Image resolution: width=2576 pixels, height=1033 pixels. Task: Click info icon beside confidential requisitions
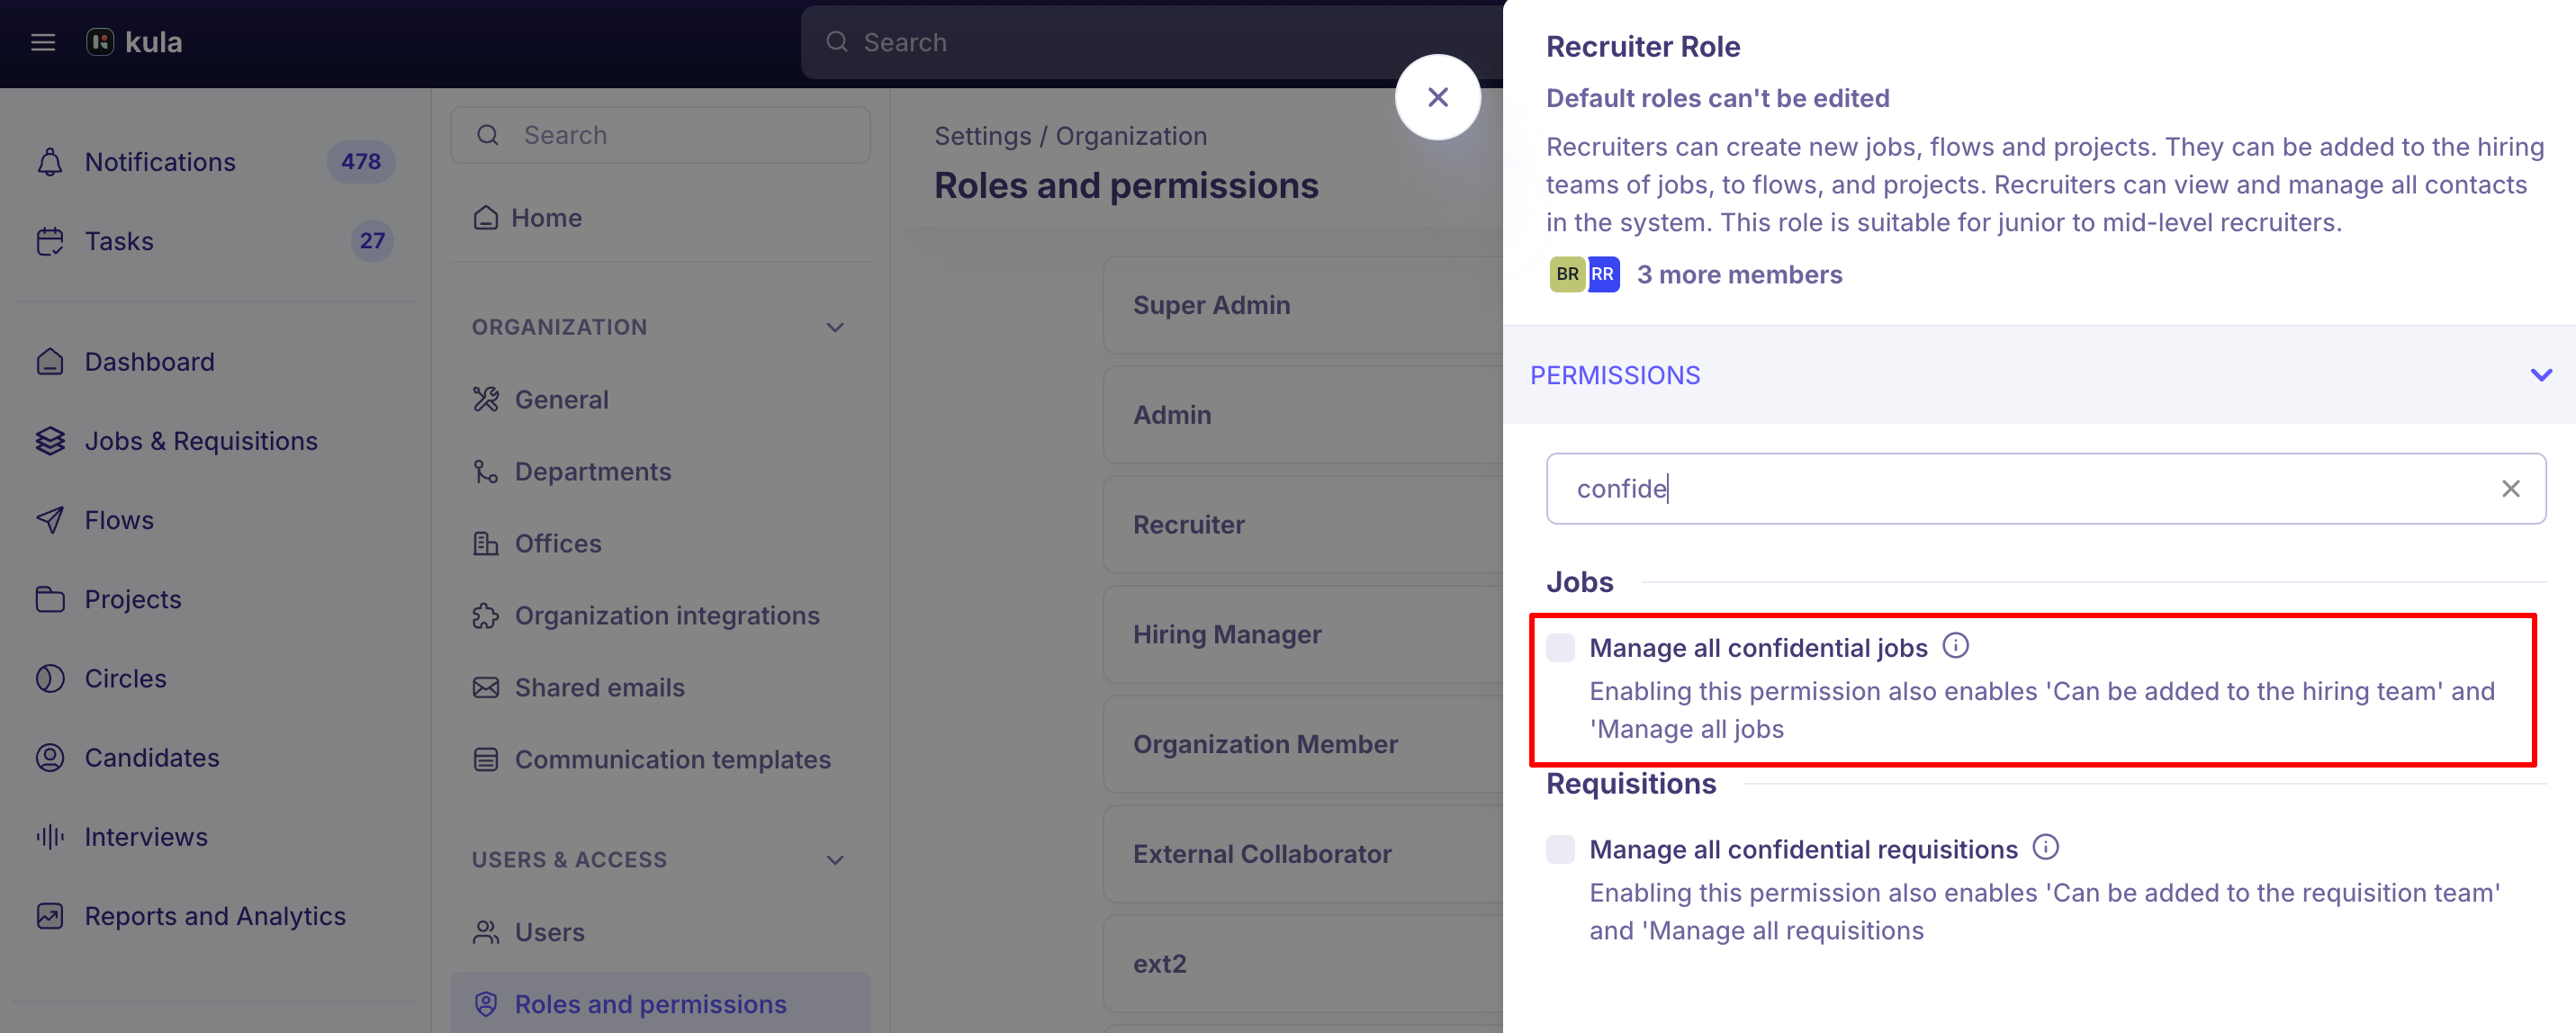[x=2046, y=848]
